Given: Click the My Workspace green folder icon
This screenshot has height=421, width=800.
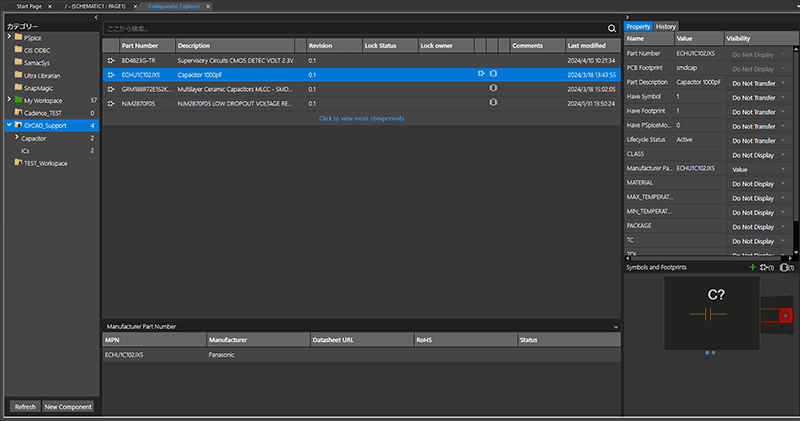Looking at the screenshot, I should (x=18, y=100).
